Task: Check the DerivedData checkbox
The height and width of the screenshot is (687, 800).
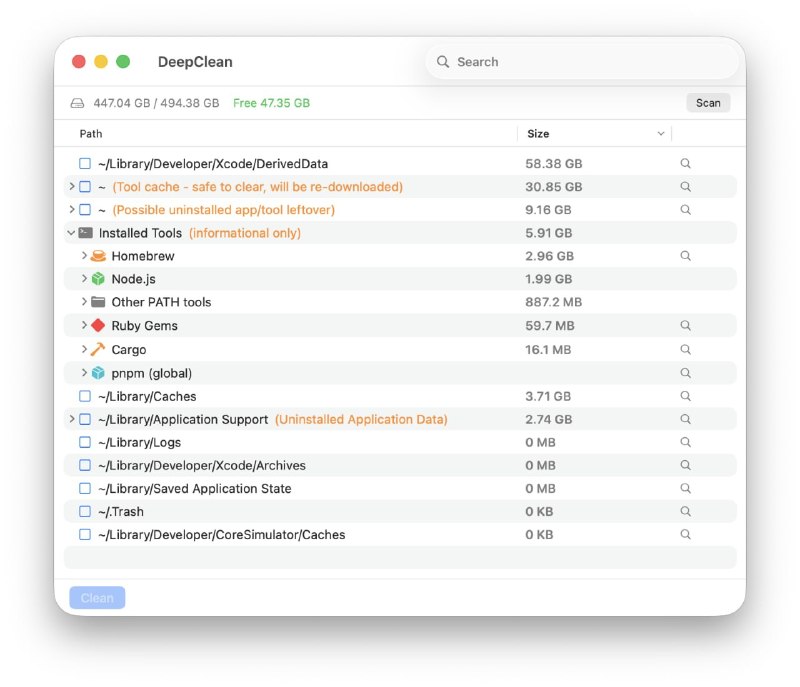Action: click(x=85, y=163)
